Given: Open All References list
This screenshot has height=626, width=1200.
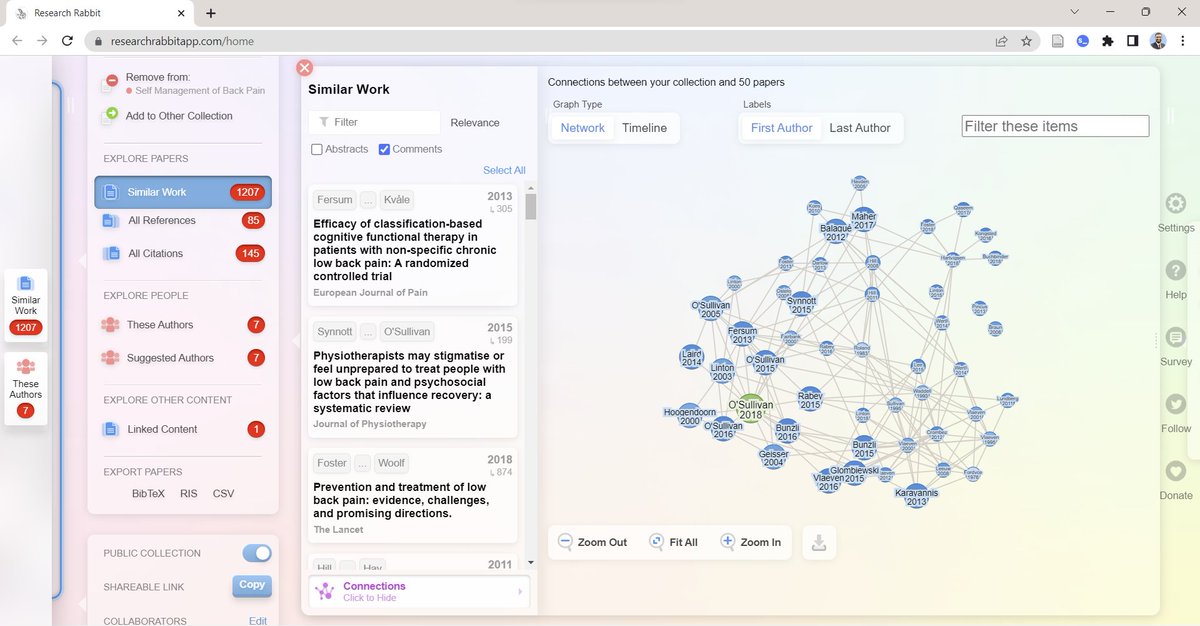Looking at the screenshot, I should (183, 220).
